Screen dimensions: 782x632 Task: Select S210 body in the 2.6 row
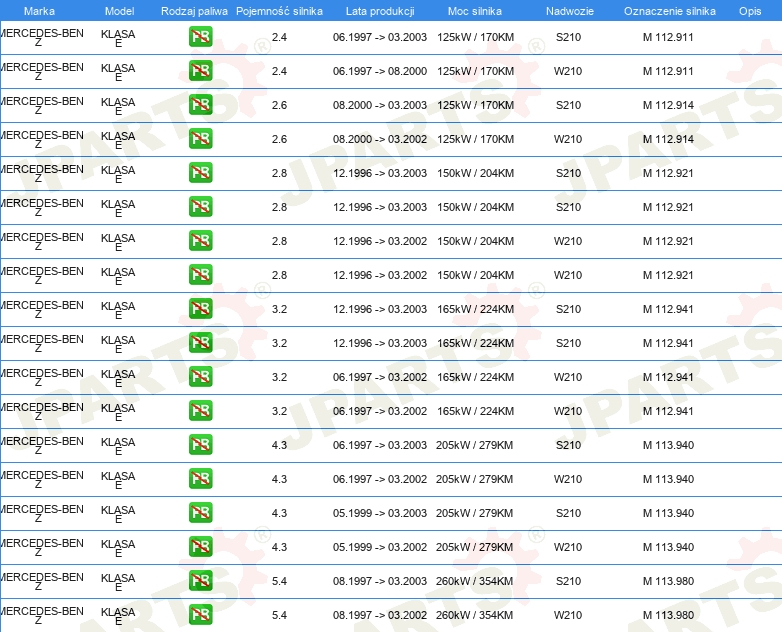pyautogui.click(x=569, y=105)
